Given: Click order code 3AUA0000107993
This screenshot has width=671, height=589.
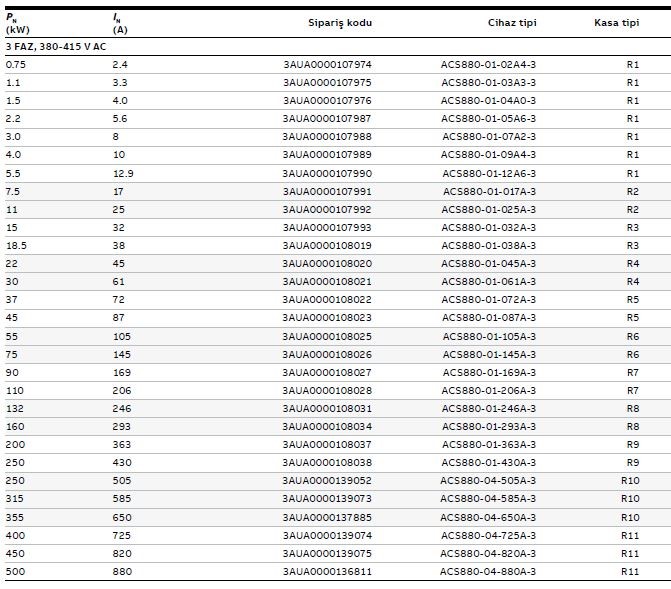Looking at the screenshot, I should (x=327, y=227).
